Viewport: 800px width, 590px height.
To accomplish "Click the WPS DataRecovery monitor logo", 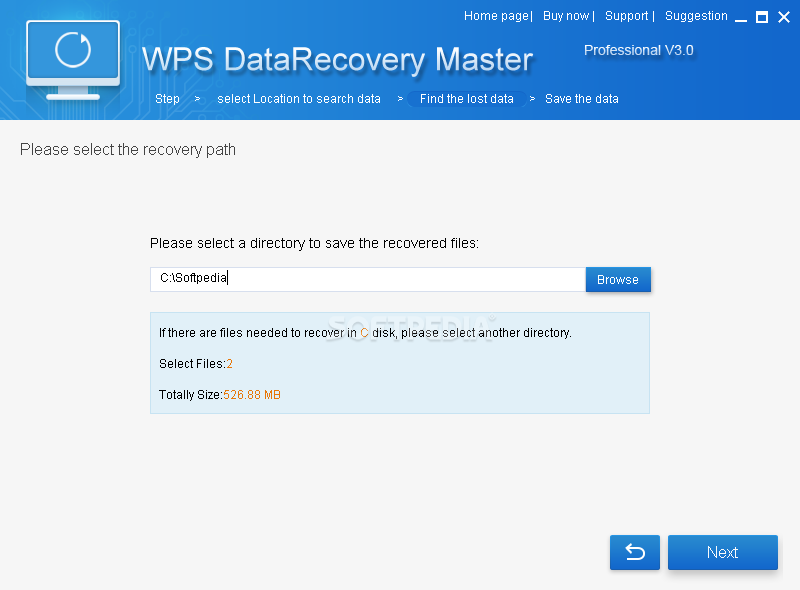I will pos(73,60).
